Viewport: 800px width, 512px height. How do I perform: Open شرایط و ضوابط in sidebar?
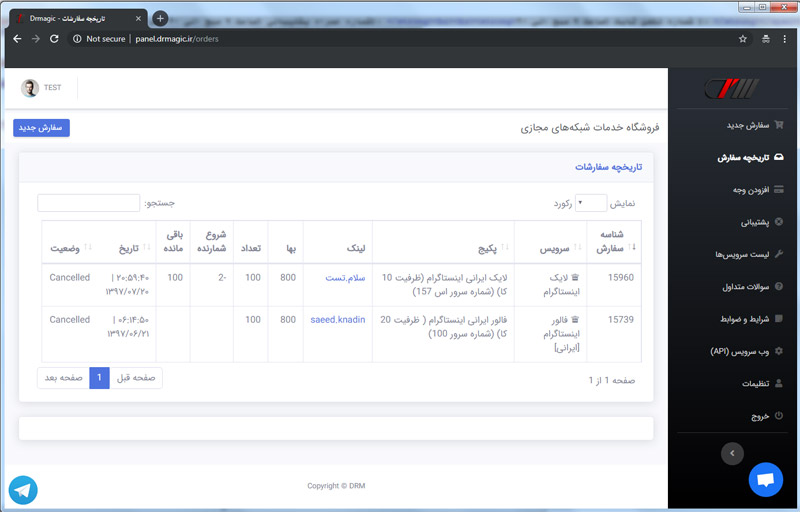[x=752, y=319]
